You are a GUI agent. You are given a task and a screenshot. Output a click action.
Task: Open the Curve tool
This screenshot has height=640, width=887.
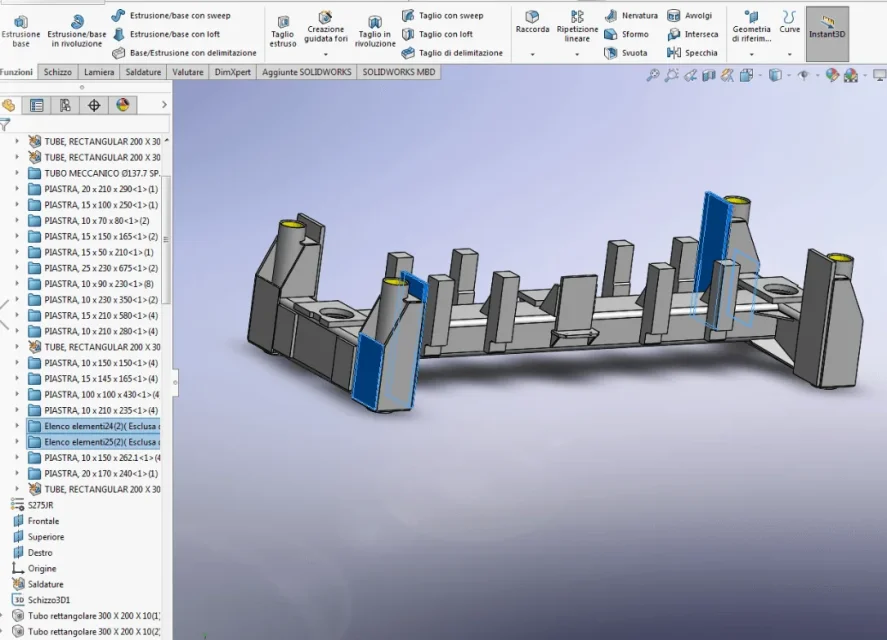pyautogui.click(x=789, y=22)
